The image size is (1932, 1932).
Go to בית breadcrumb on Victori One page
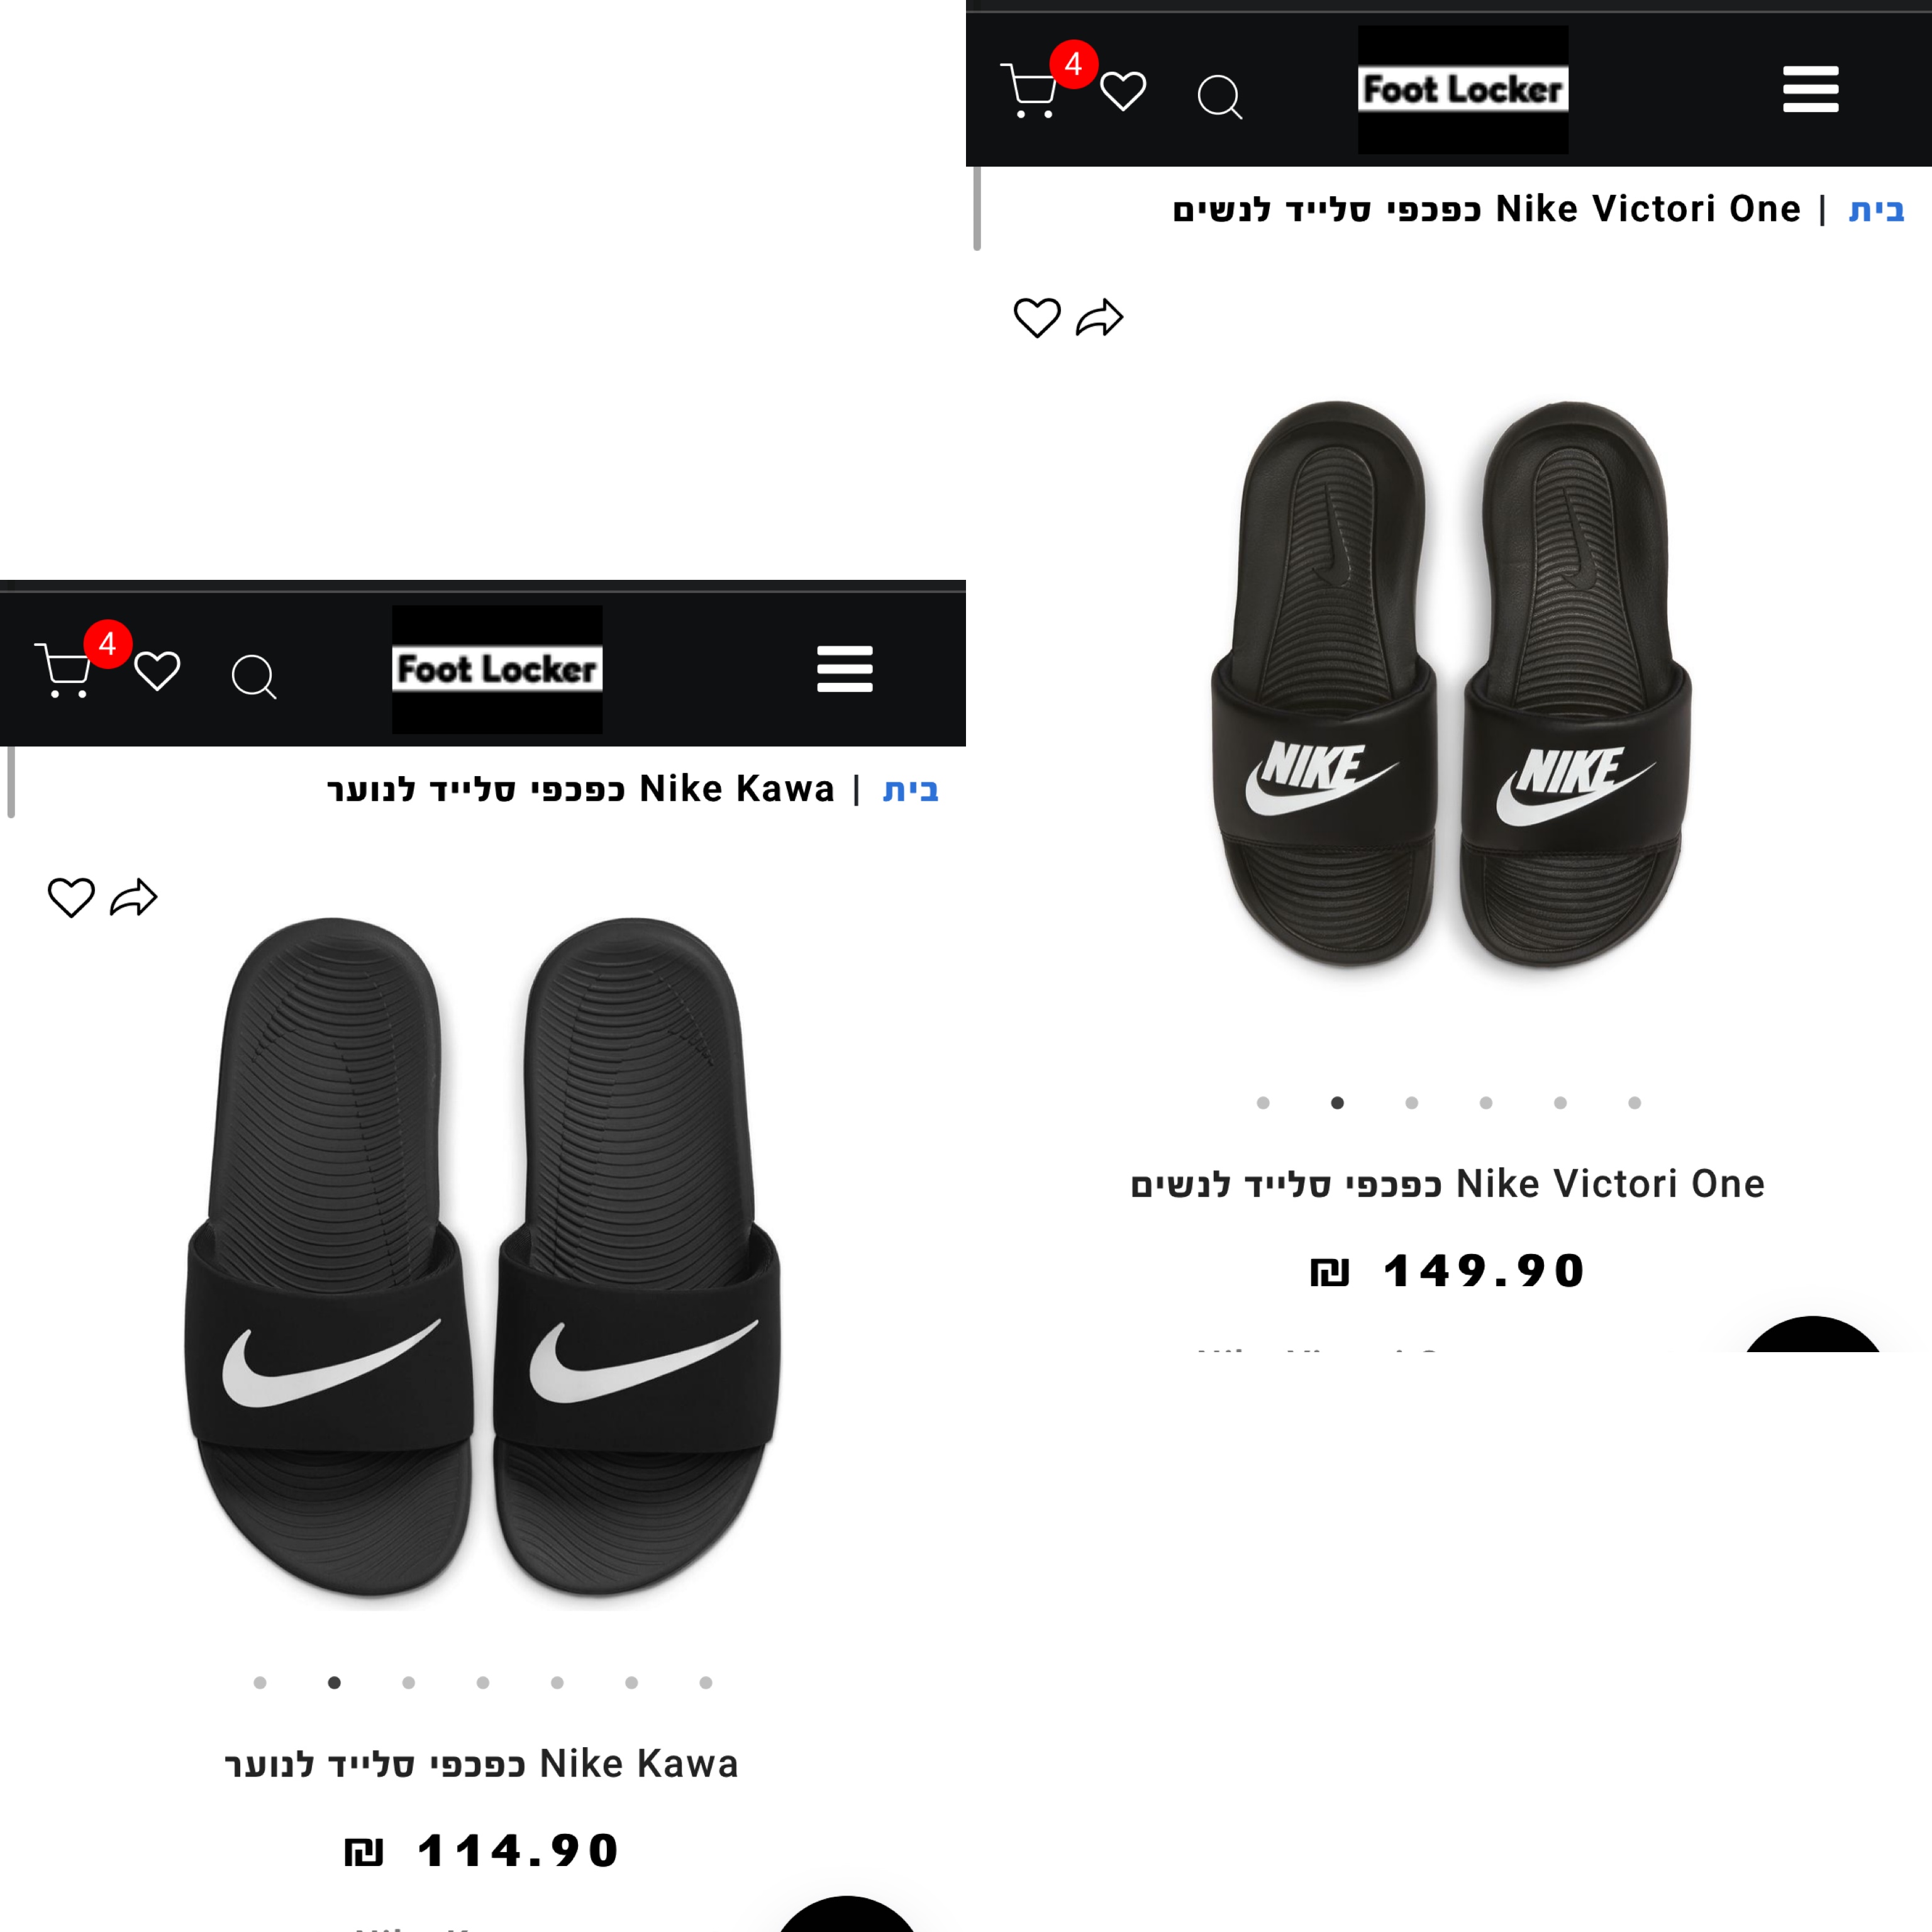click(x=1877, y=209)
